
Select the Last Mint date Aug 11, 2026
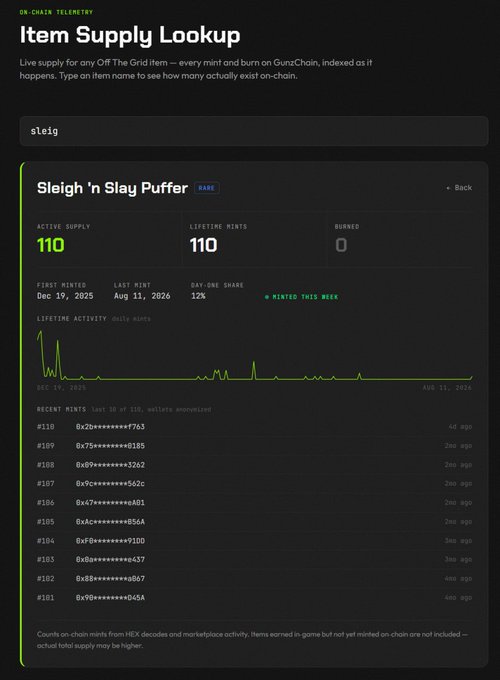[142, 296]
